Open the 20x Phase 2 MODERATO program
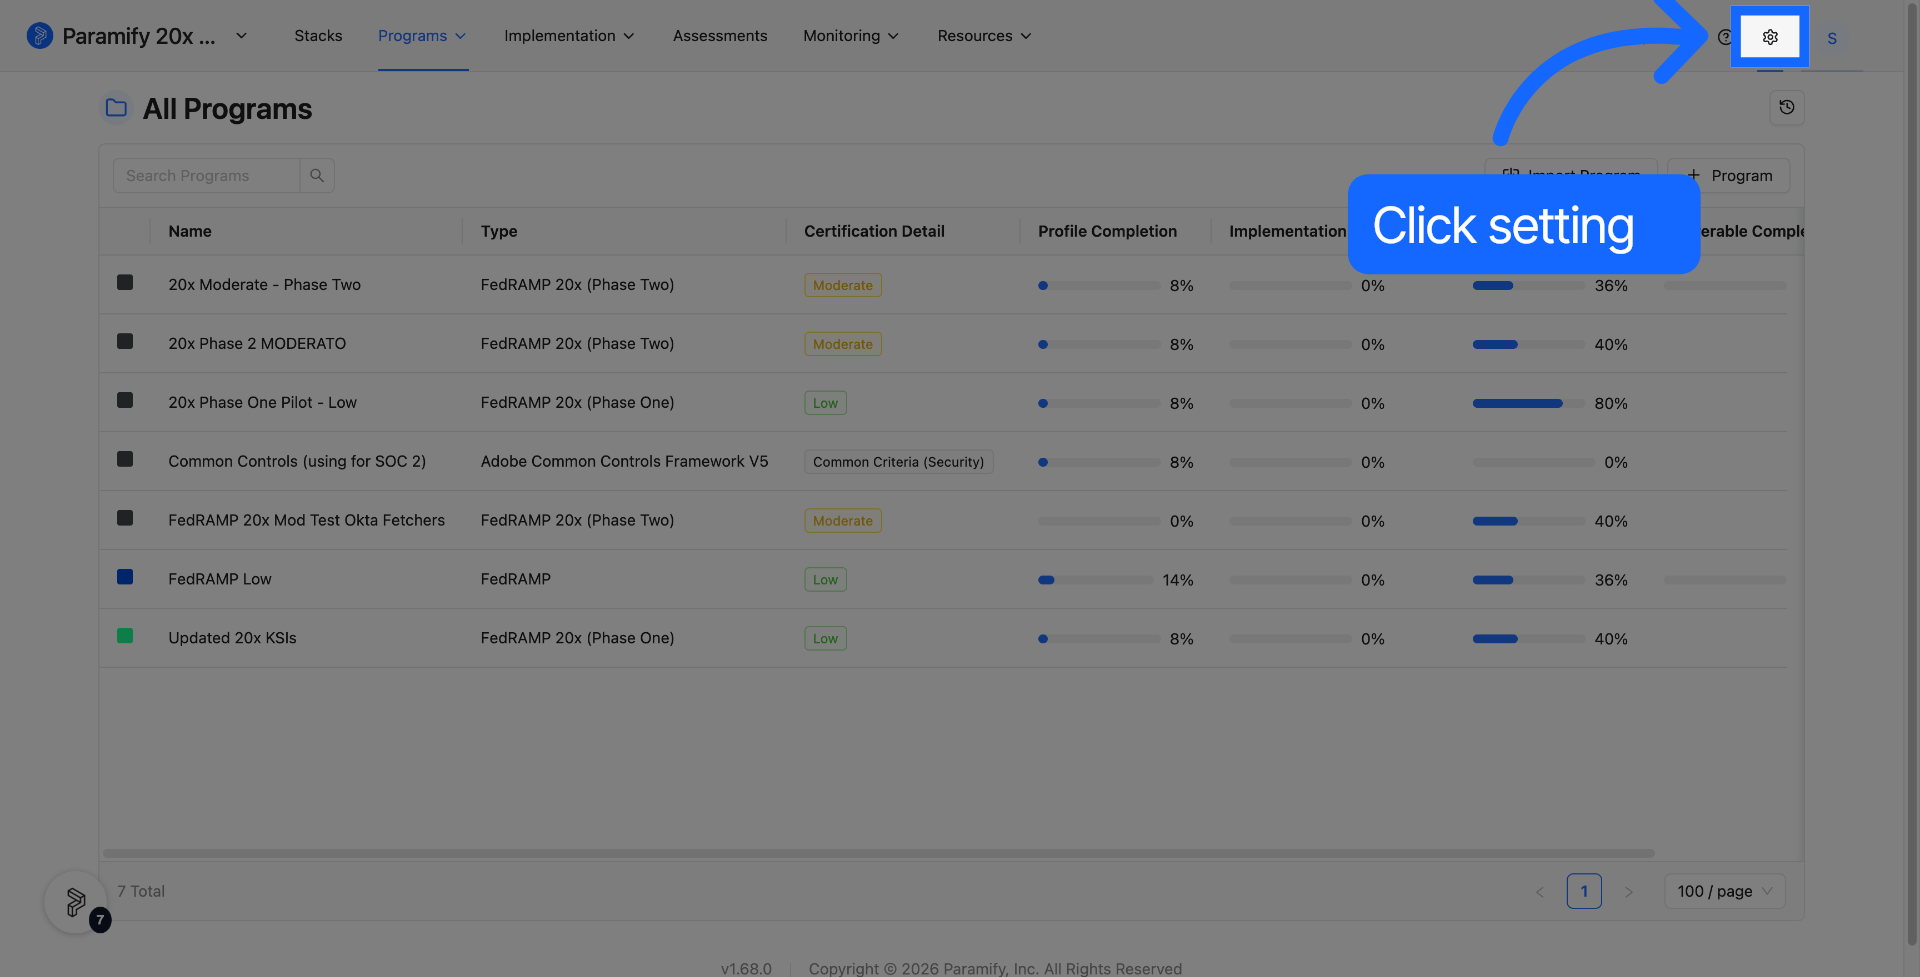The height and width of the screenshot is (977, 1920). click(257, 344)
